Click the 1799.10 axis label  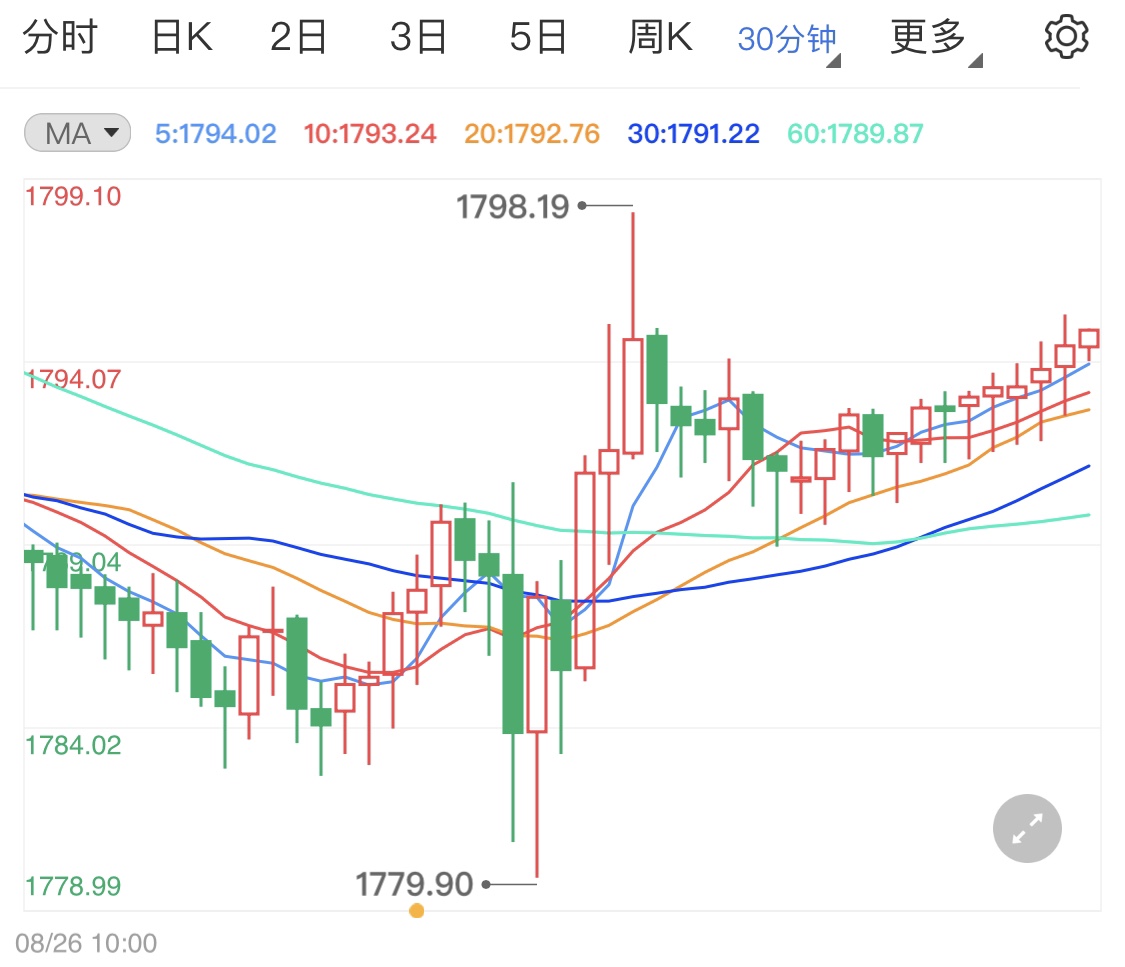[x=73, y=197]
